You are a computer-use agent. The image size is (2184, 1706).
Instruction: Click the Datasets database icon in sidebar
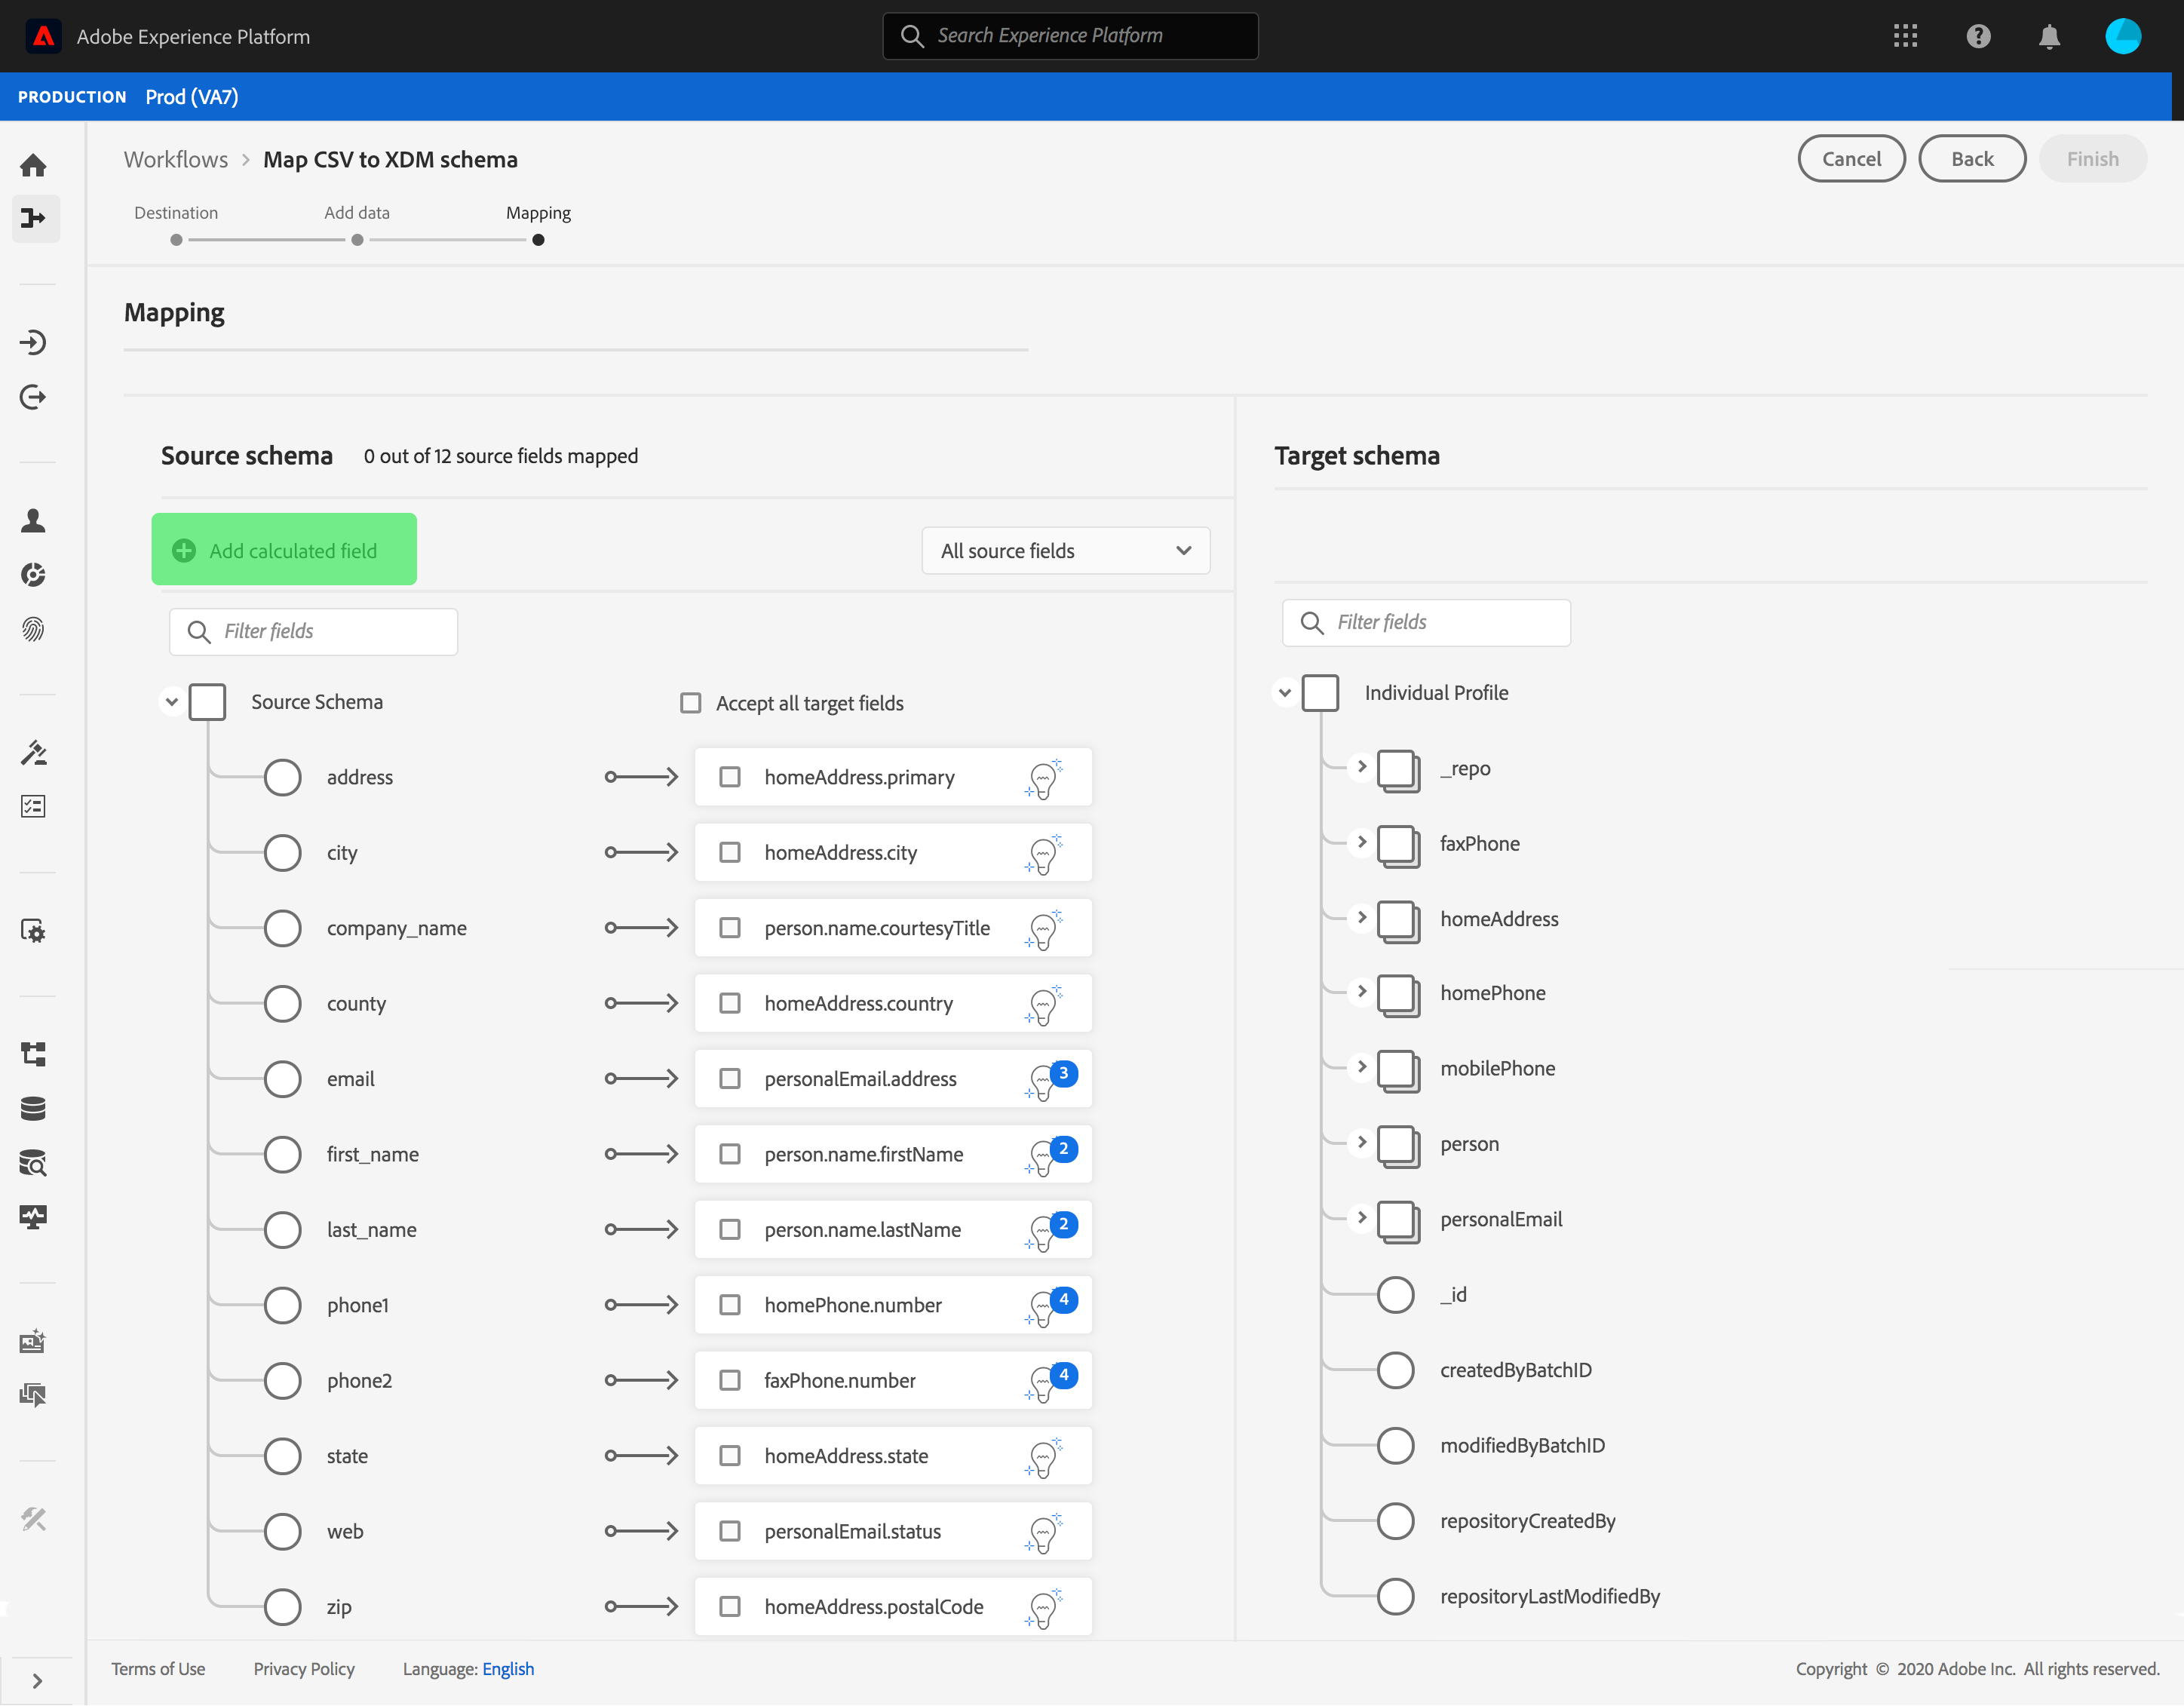click(33, 1108)
